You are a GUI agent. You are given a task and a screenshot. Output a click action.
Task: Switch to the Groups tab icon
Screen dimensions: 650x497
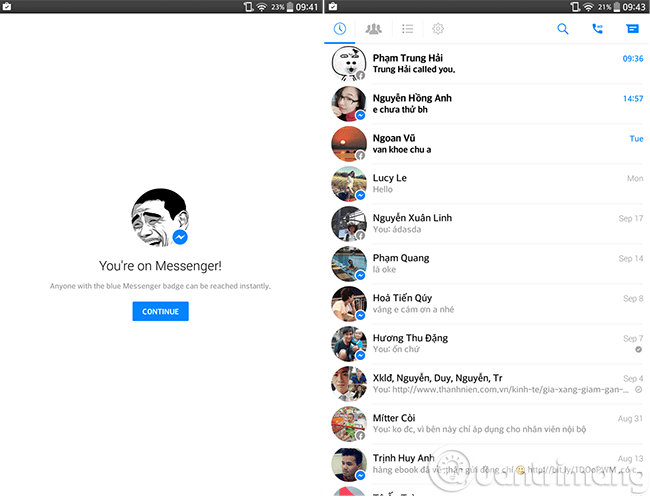[x=374, y=29]
